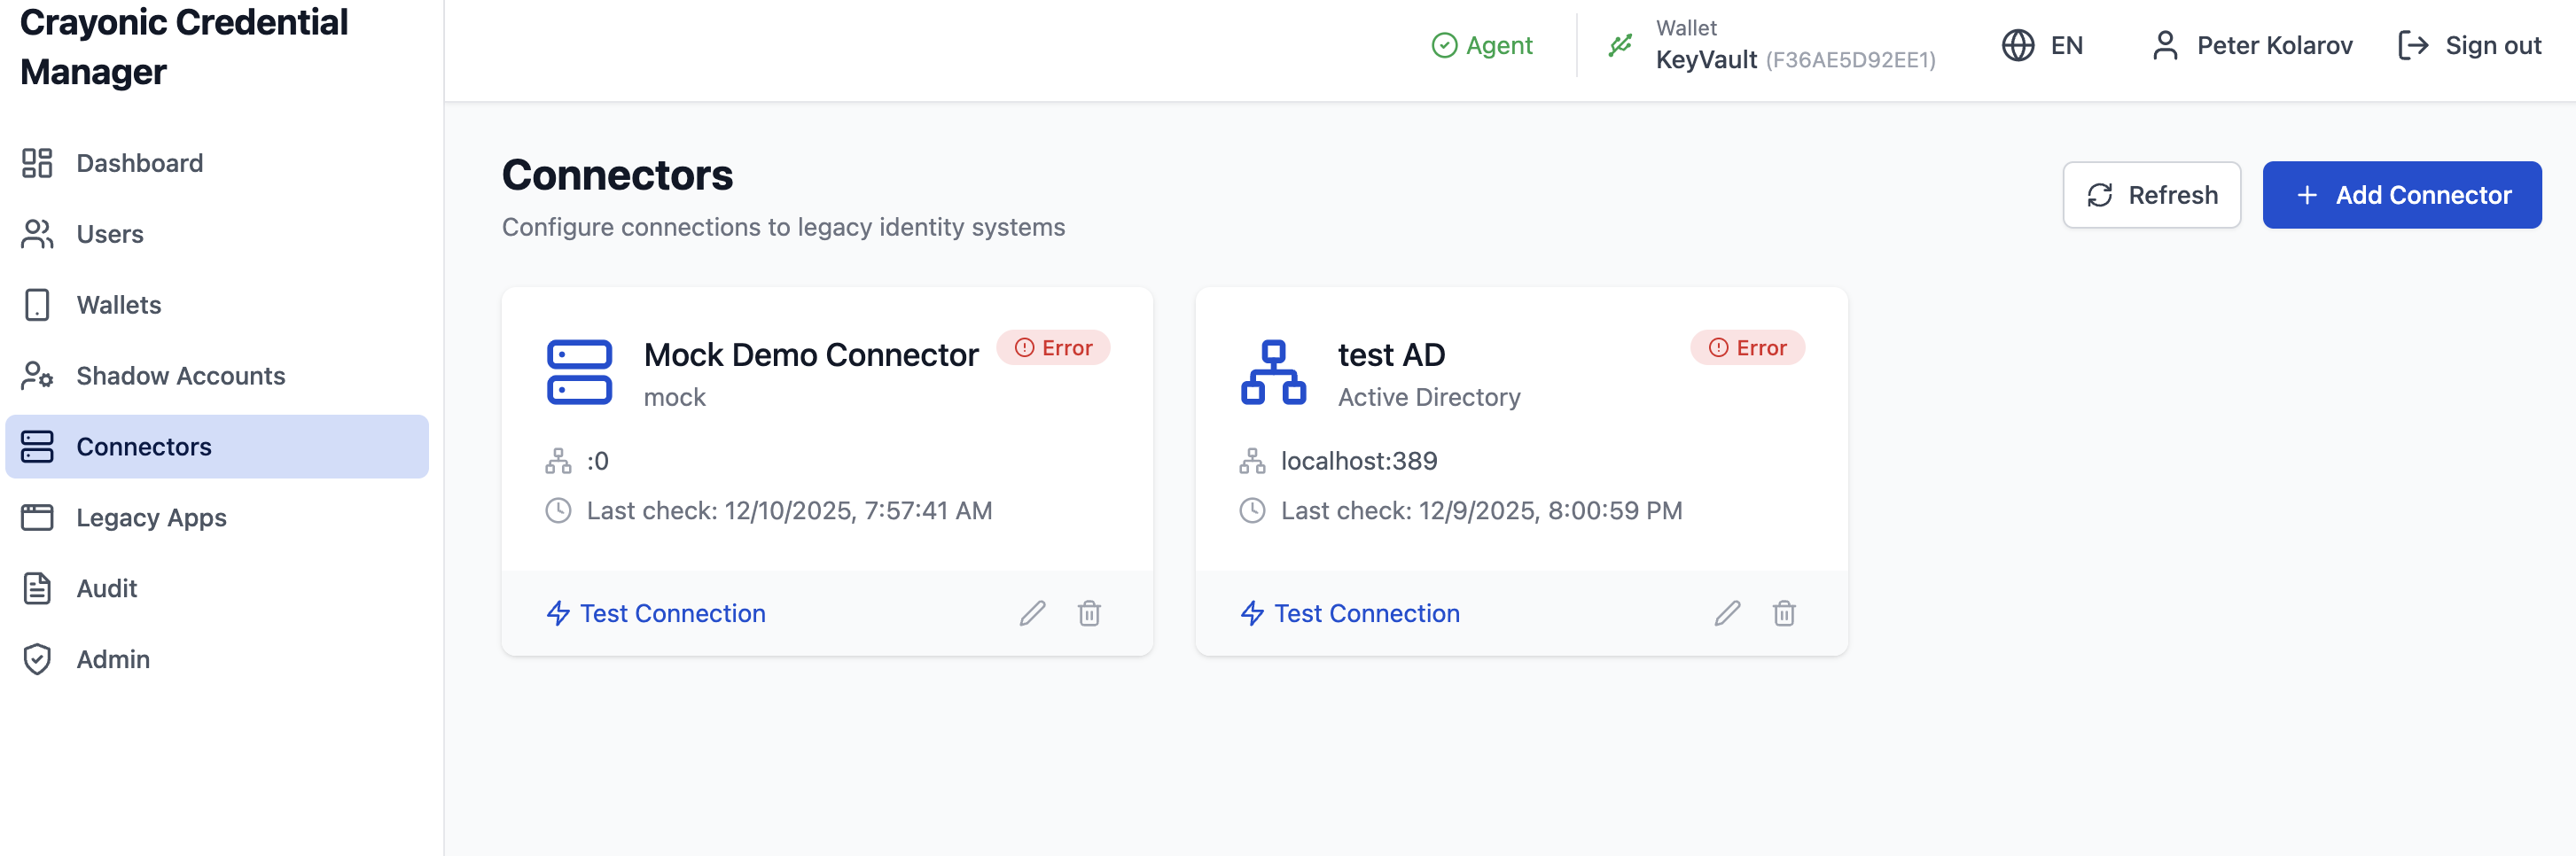Image resolution: width=2576 pixels, height=856 pixels.
Task: Click the trash delete icon on Mock Demo Connector
Action: click(x=1089, y=613)
